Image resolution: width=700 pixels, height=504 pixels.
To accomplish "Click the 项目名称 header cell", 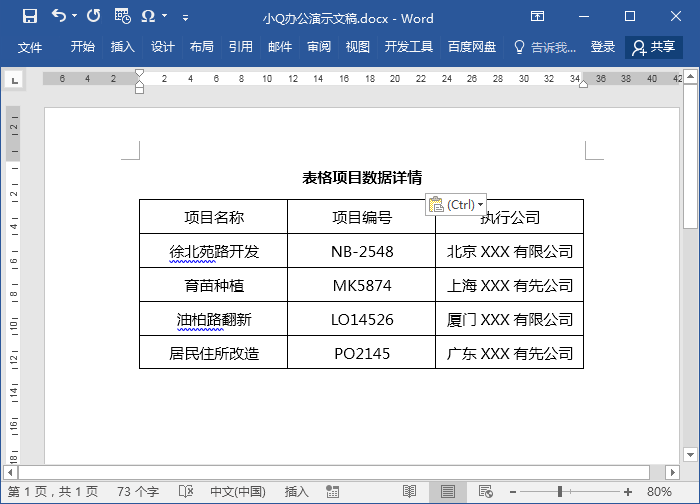I will pos(214,217).
